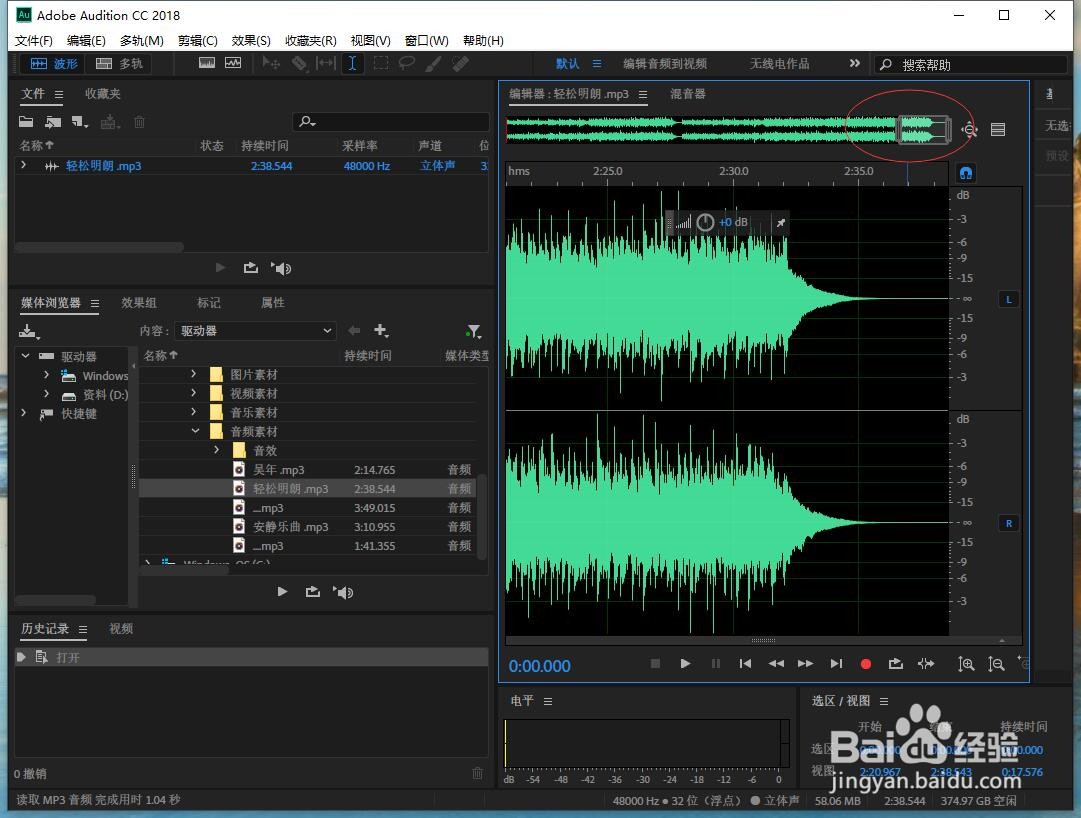Select the Razor tool
Screen dimensions: 1081x818
(x=299, y=63)
